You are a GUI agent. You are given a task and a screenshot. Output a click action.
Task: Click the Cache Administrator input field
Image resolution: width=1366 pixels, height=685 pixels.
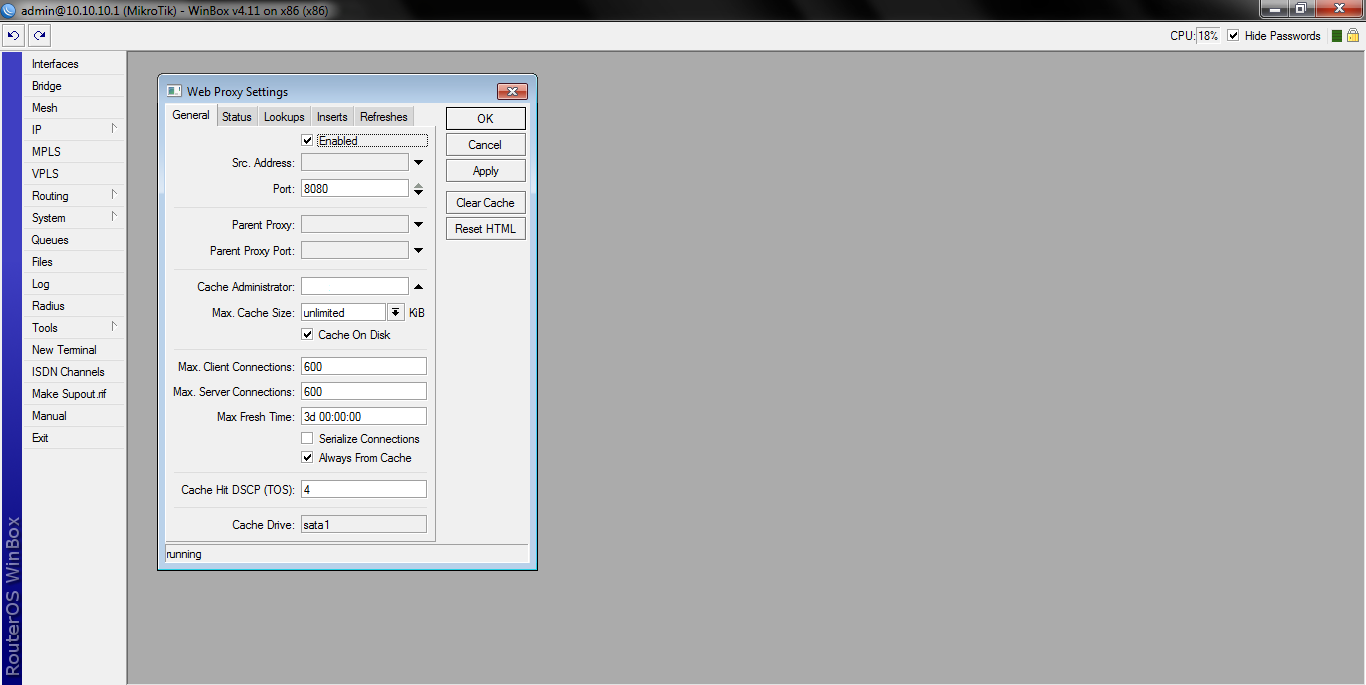click(355, 287)
